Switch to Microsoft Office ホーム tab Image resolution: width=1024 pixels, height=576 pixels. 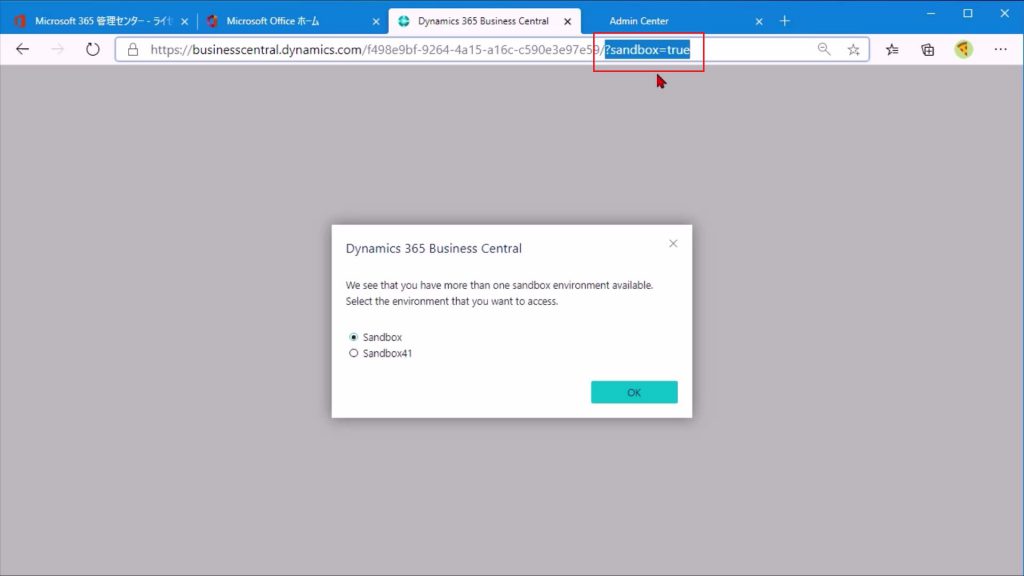[291, 21]
